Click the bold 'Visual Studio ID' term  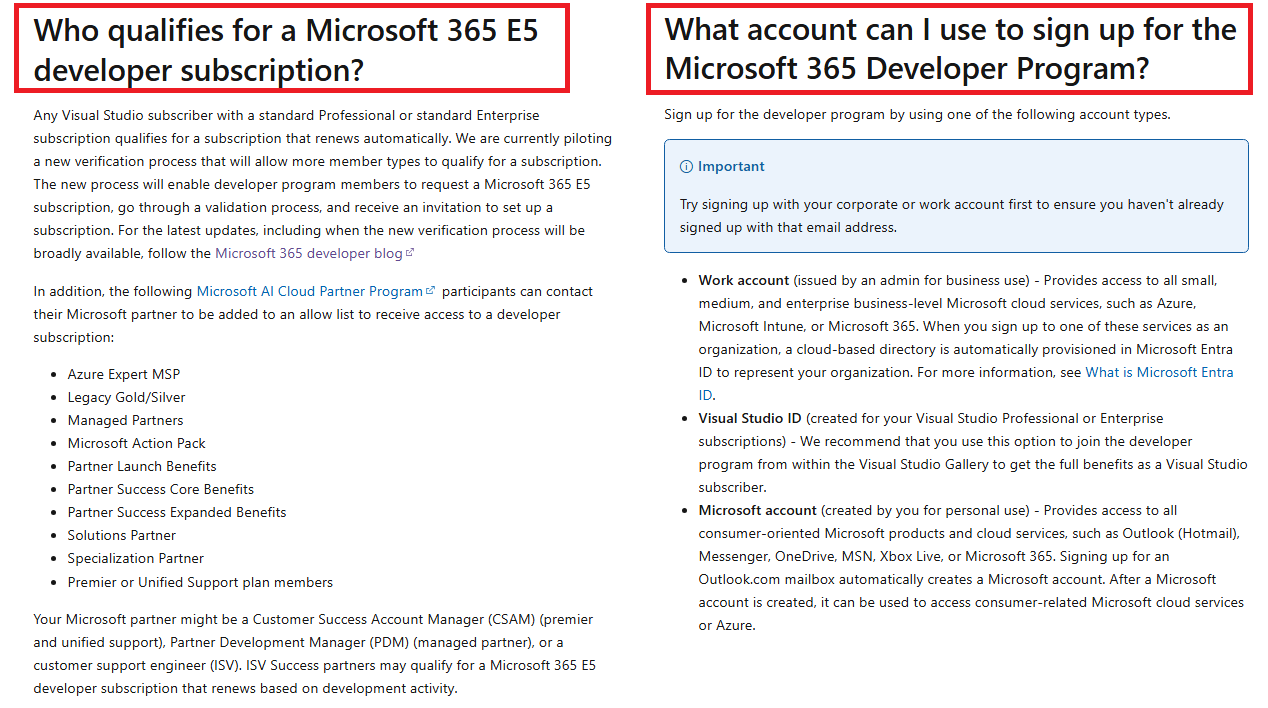750,418
